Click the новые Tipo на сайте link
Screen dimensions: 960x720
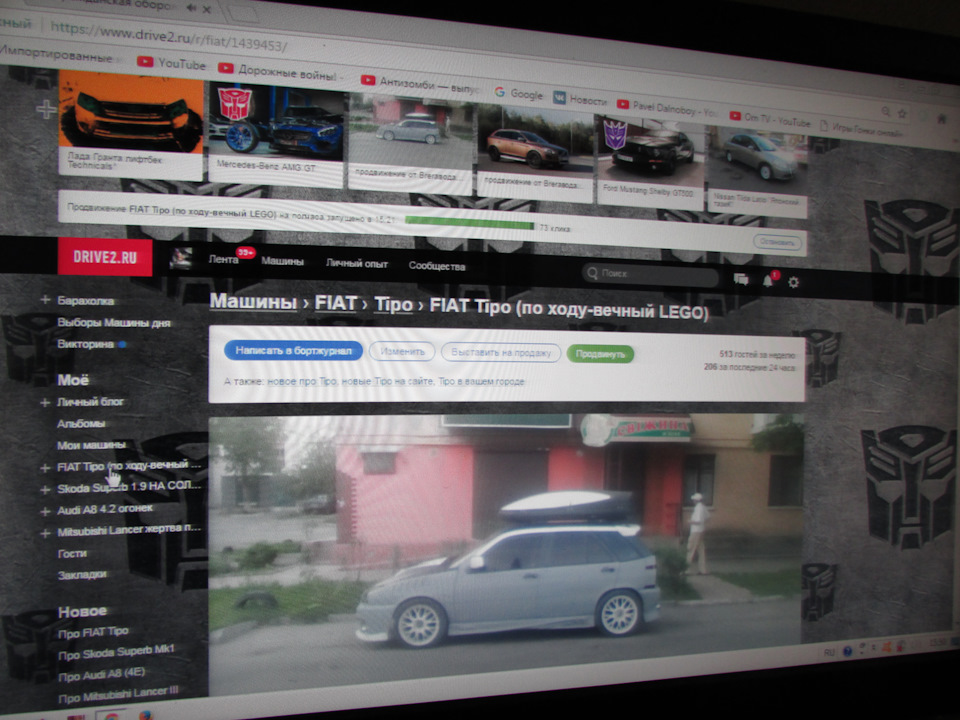pyautogui.click(x=388, y=381)
